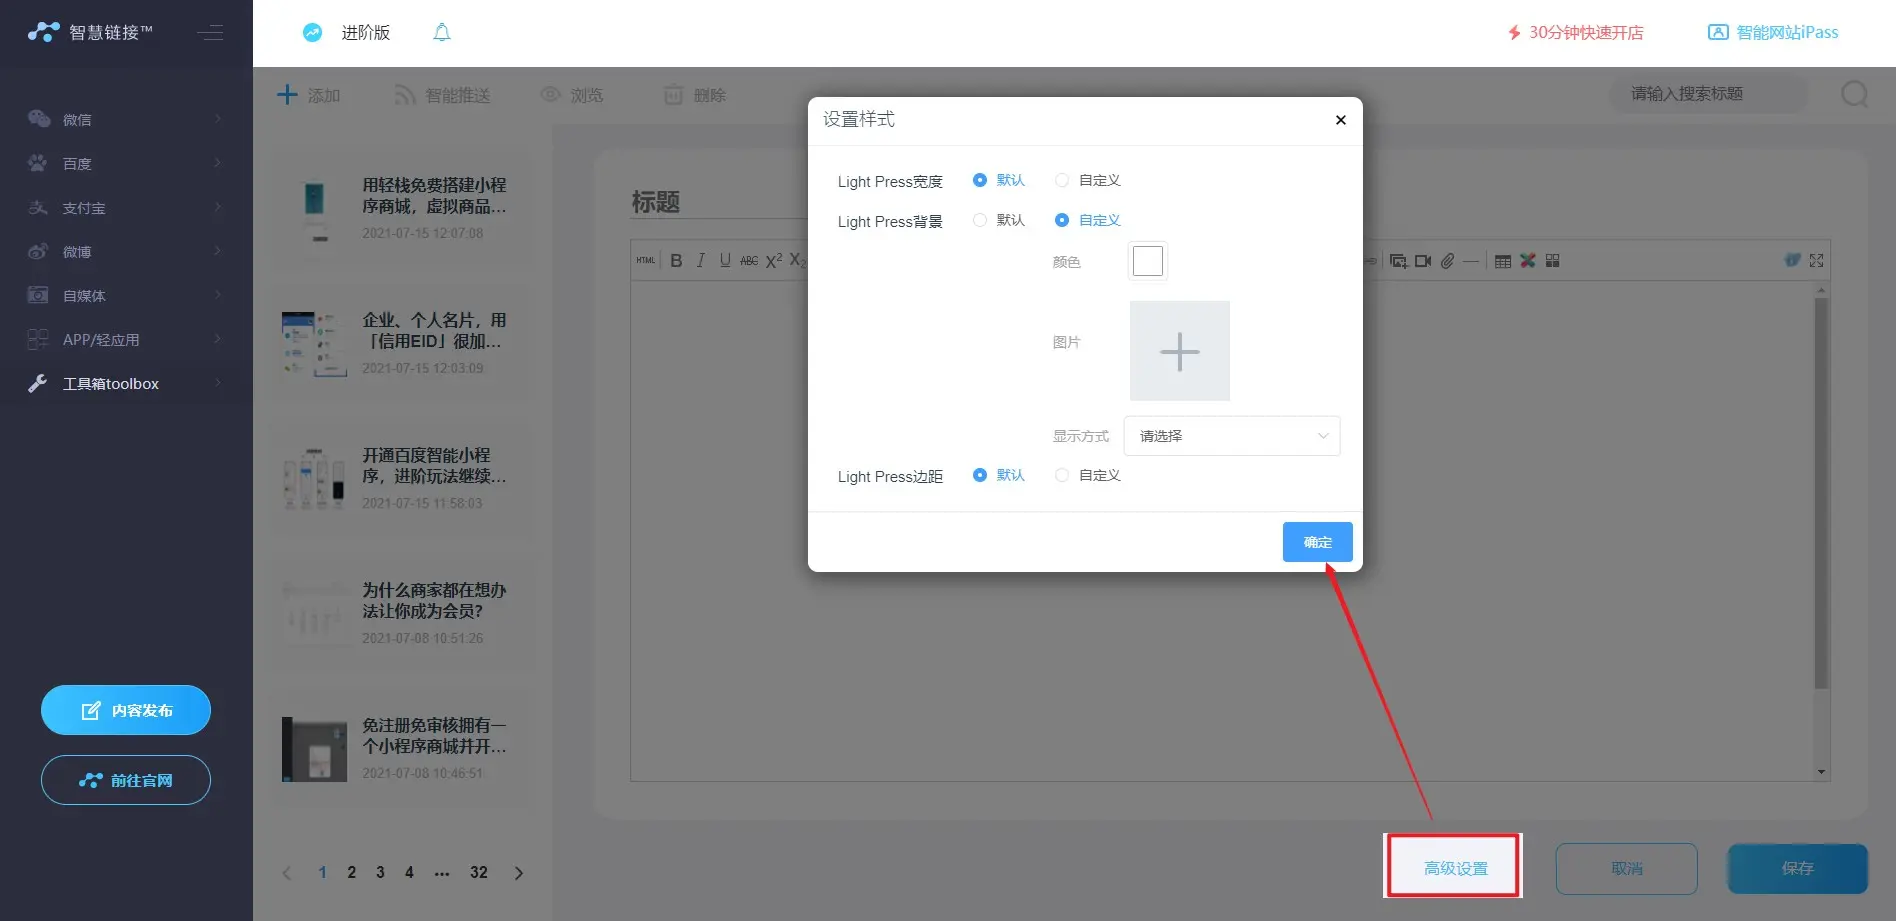The height and width of the screenshot is (921, 1896).
Task: Click the search magnifier icon
Action: 1854,94
